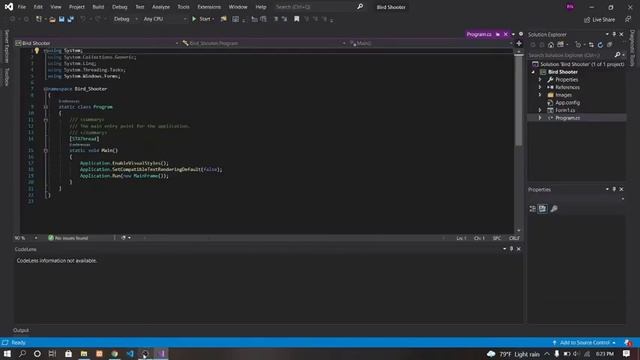Click the Navigate Backward arrow icon
Image resolution: width=640 pixels, height=360 pixels.
pos(13,19)
